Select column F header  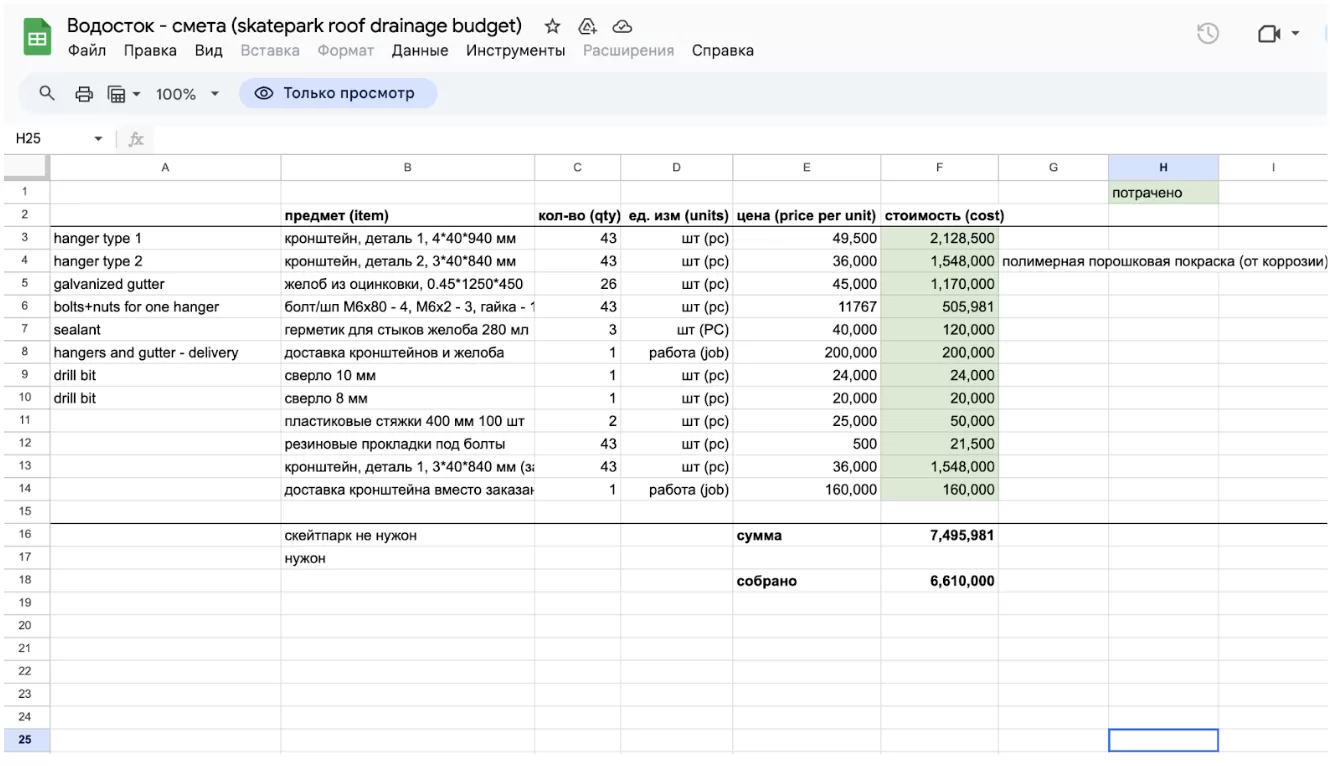[939, 168]
